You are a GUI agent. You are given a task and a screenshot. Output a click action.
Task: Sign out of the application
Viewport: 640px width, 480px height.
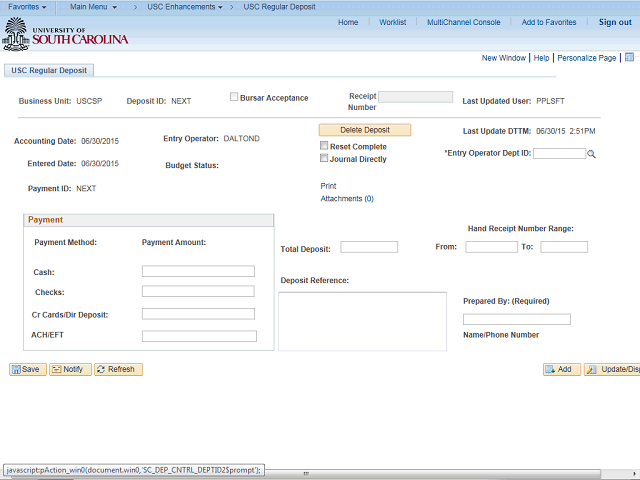click(615, 22)
